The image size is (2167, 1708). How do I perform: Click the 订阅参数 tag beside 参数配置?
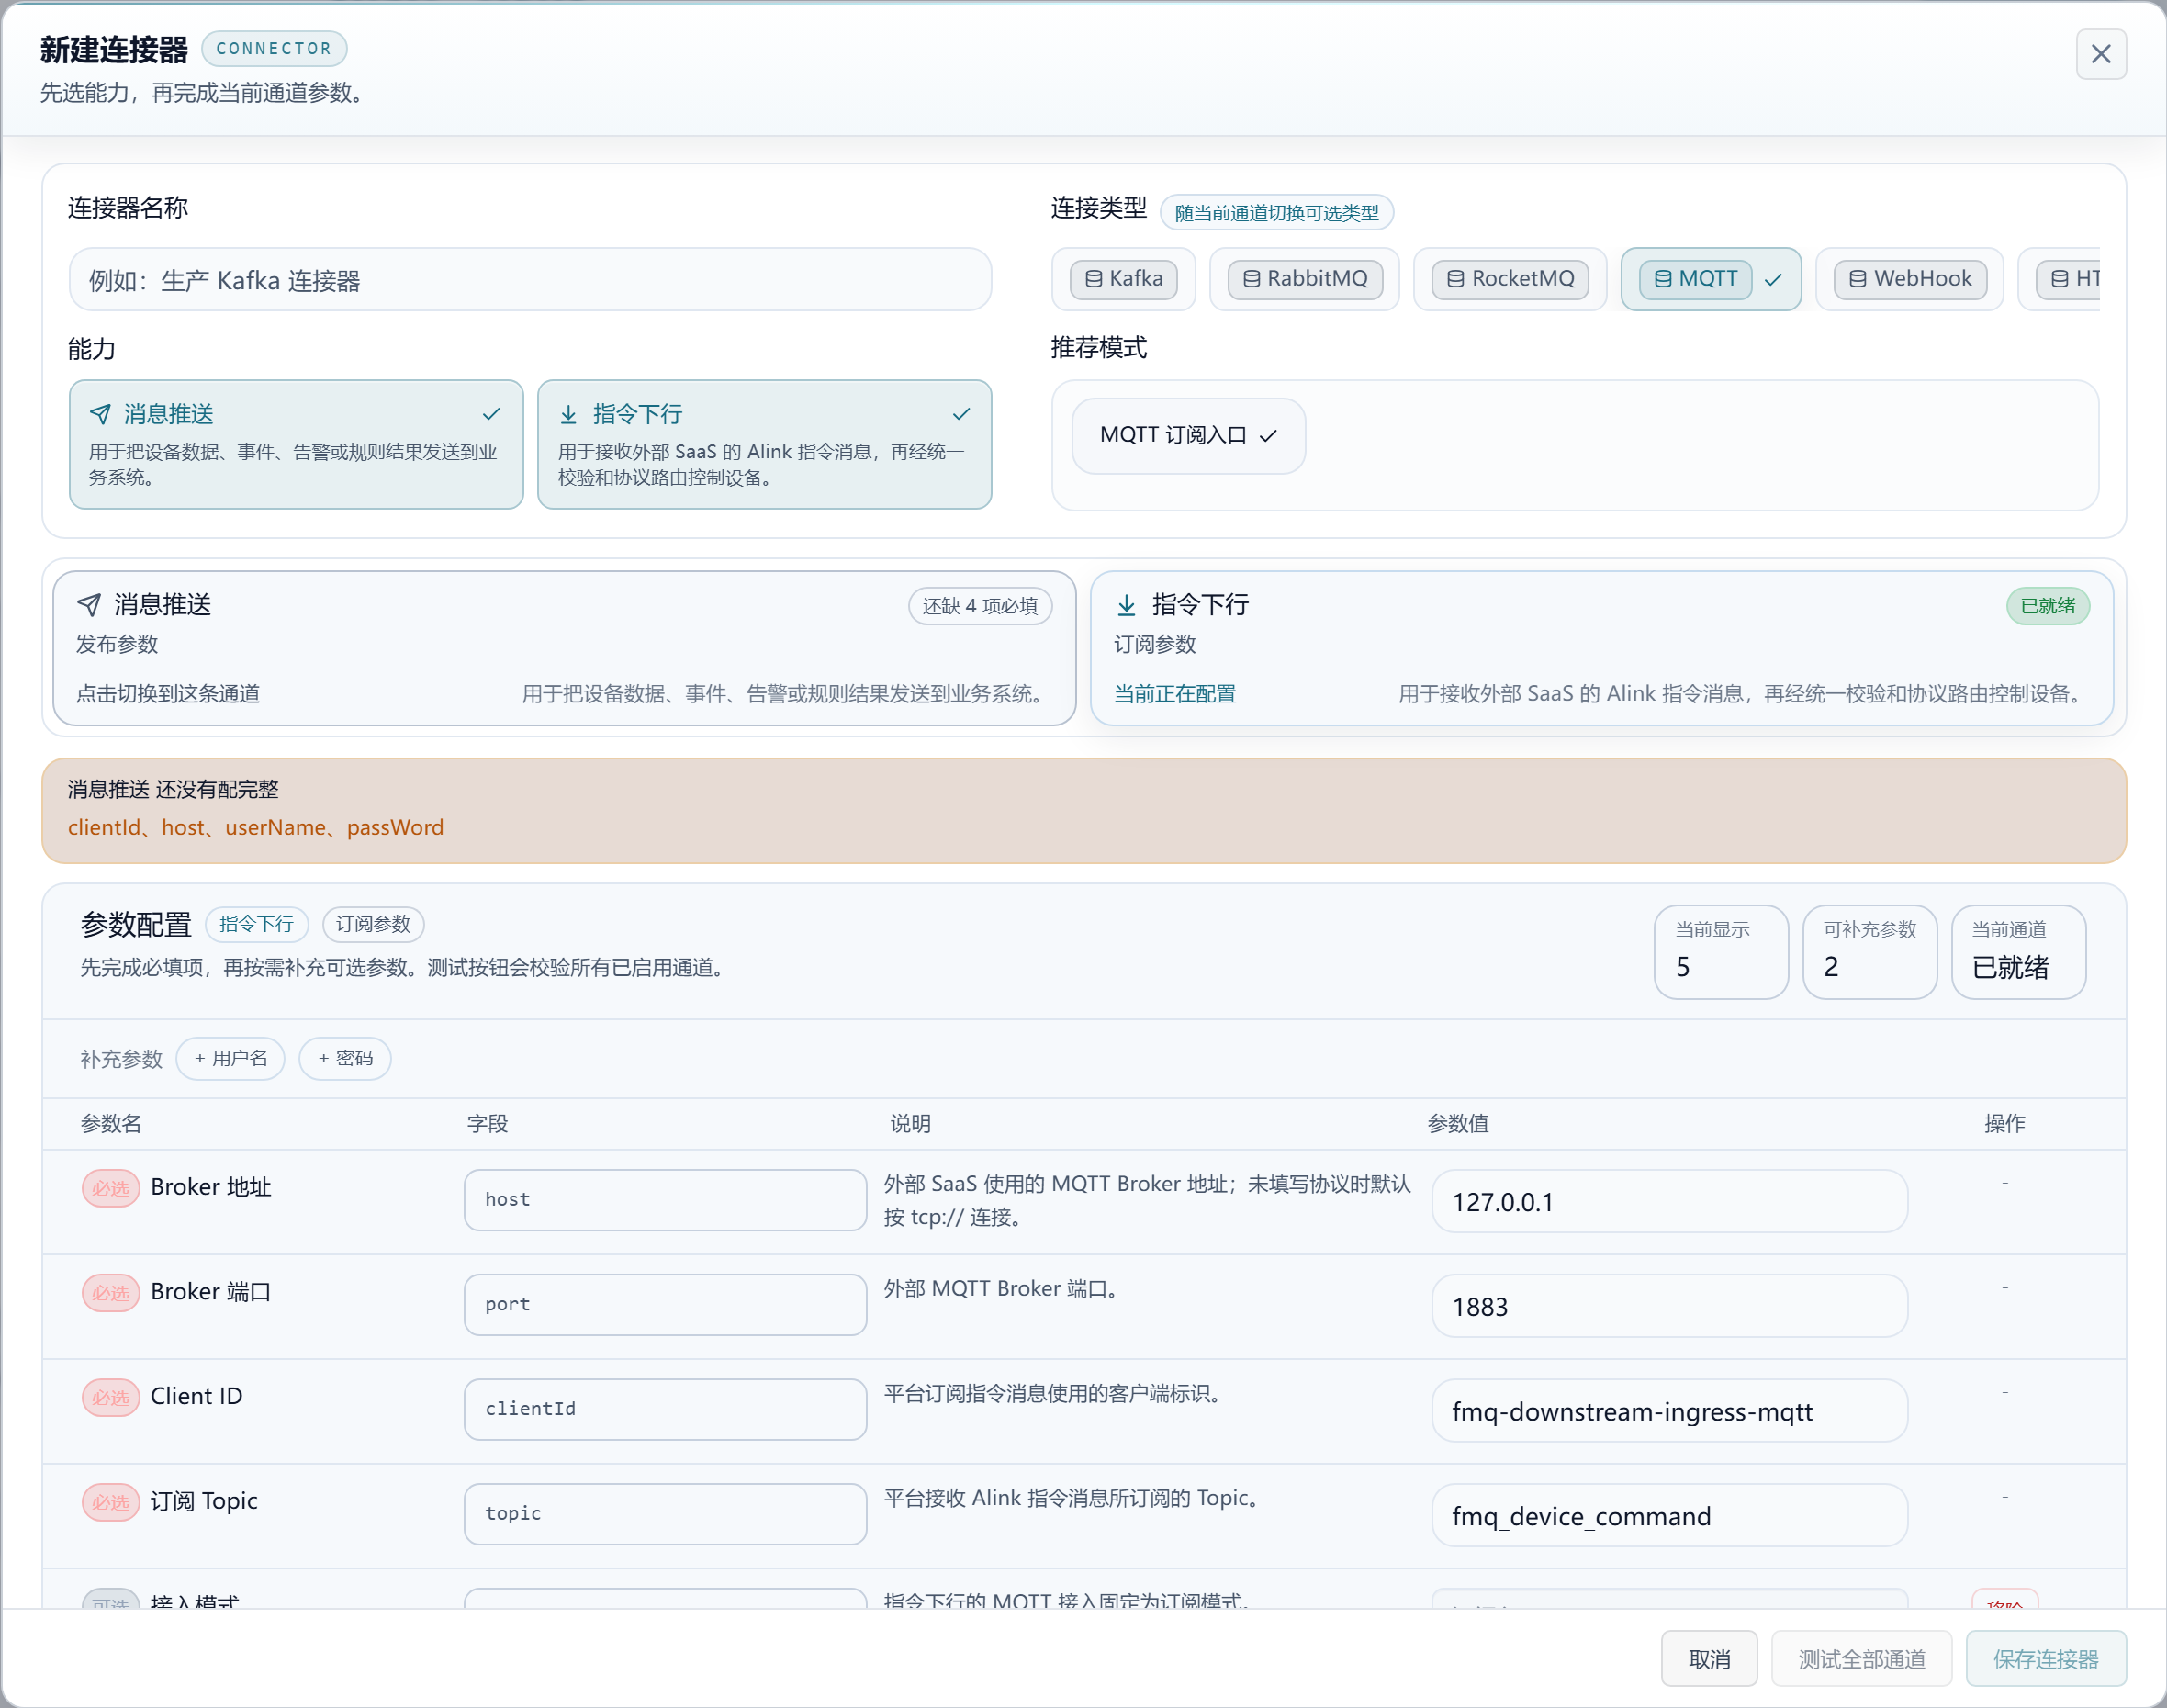click(x=373, y=924)
